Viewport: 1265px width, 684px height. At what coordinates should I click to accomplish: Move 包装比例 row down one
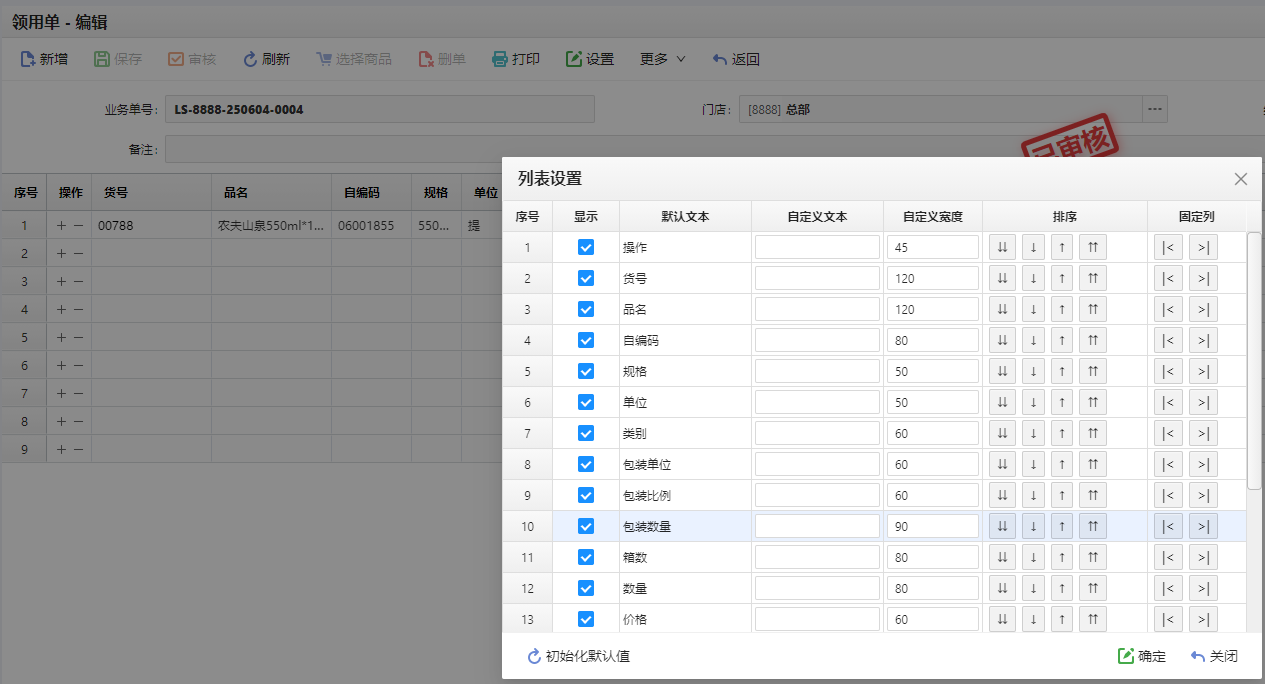click(1034, 495)
